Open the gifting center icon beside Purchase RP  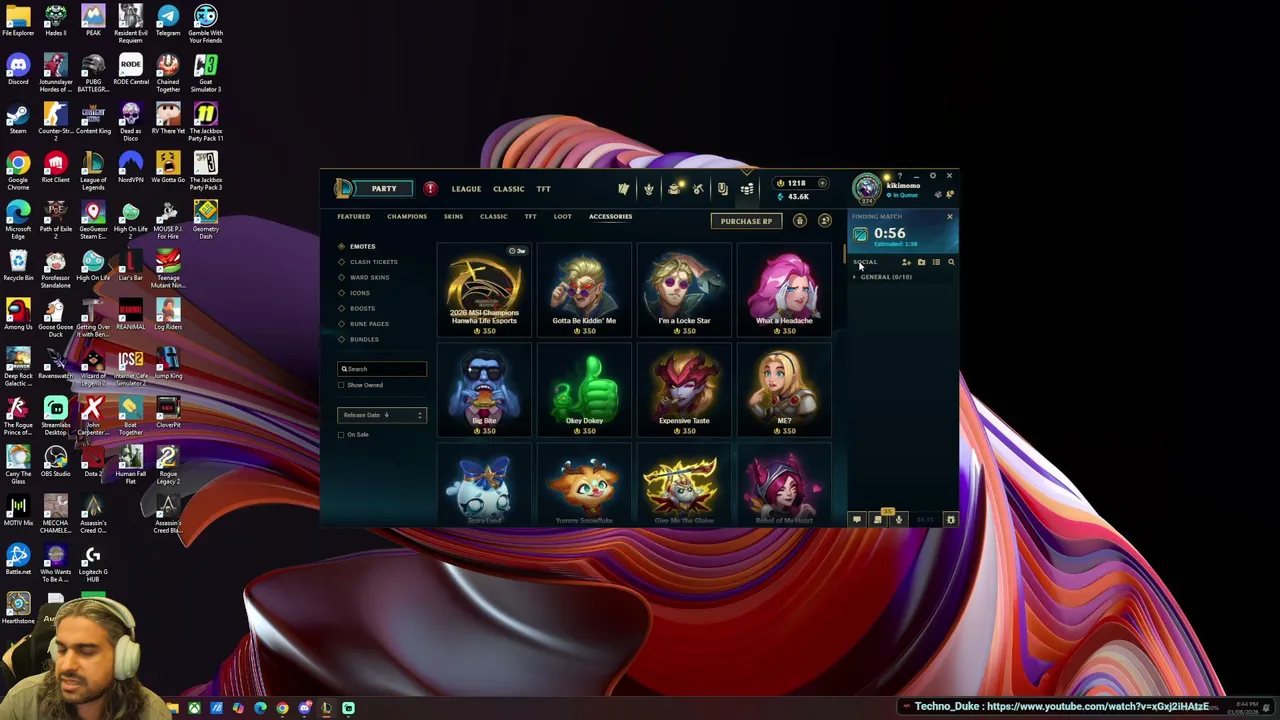tap(799, 221)
